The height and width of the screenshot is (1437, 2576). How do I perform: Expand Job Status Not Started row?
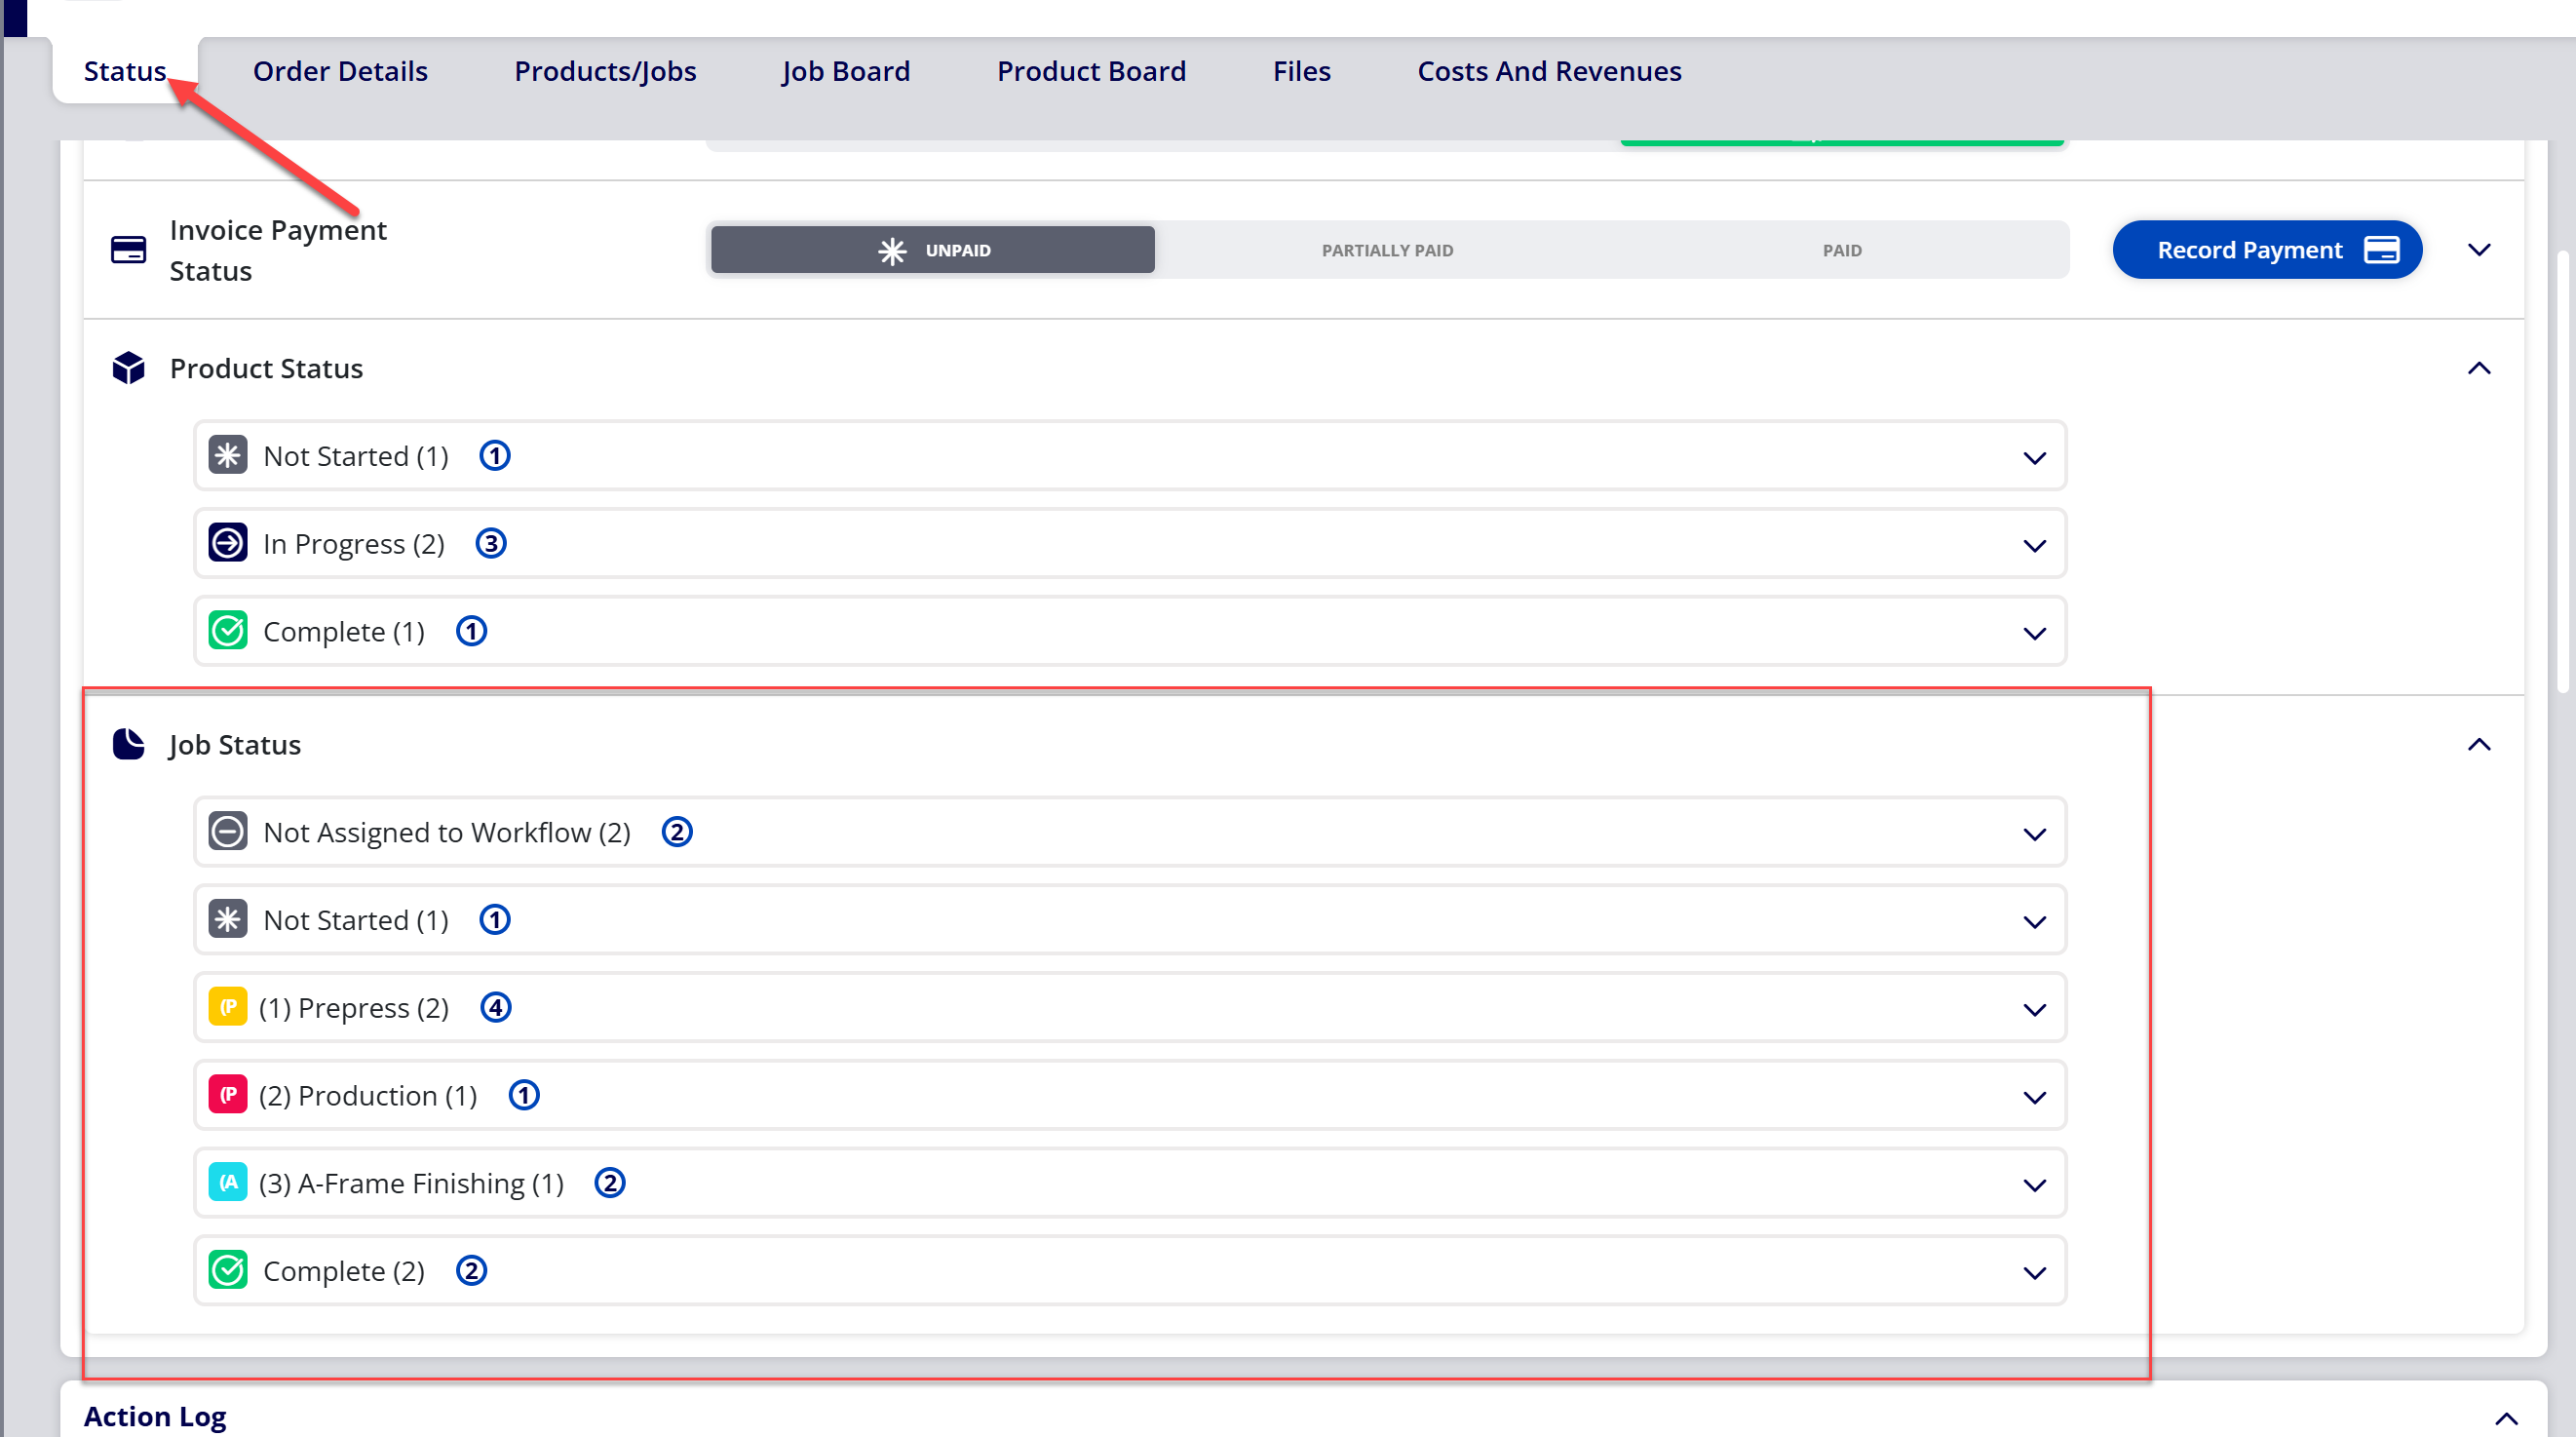[x=2034, y=922]
